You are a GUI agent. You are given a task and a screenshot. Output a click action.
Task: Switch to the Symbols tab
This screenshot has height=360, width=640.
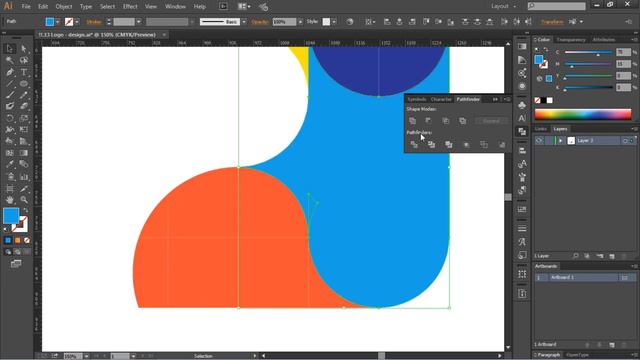417,99
